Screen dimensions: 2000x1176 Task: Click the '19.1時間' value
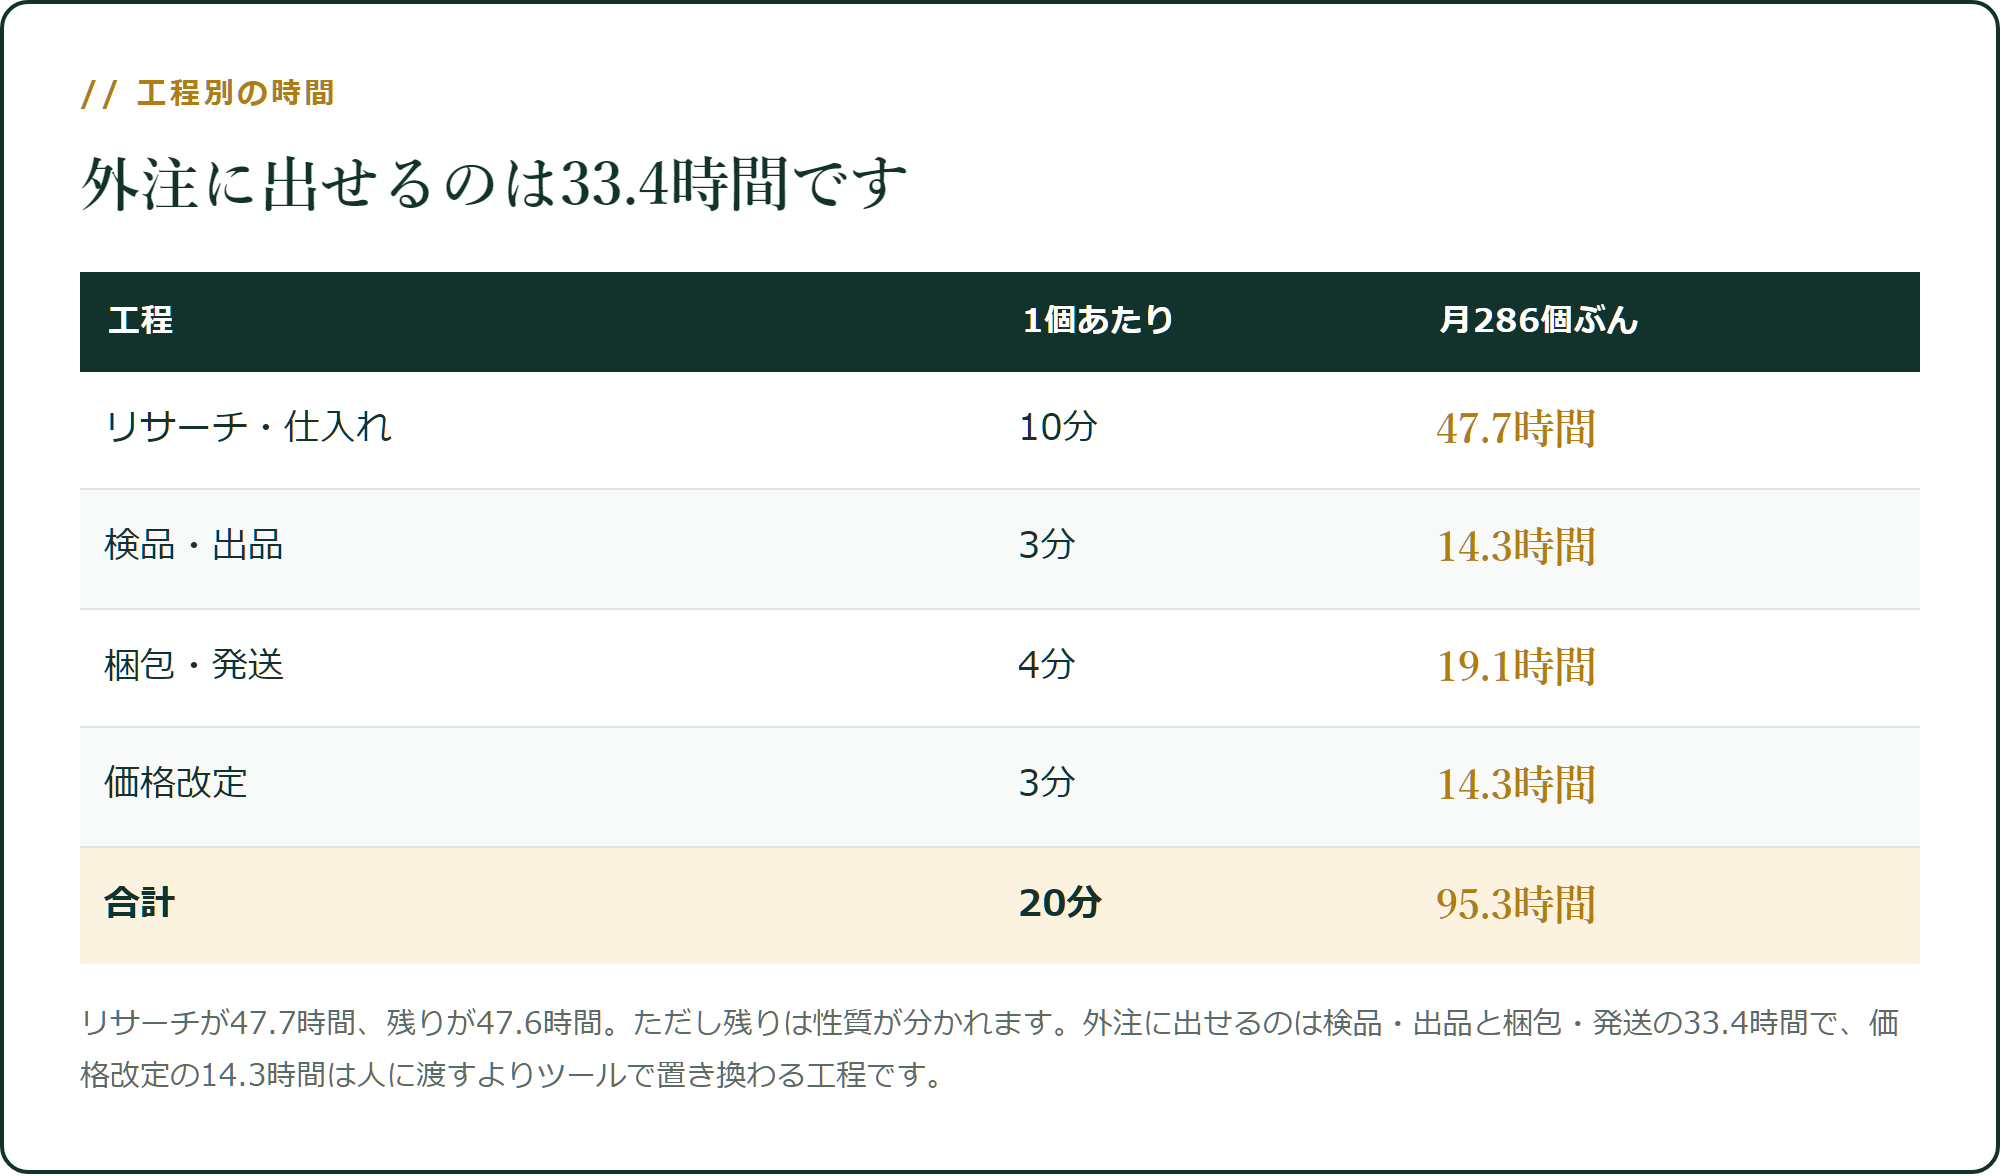[x=1516, y=667]
